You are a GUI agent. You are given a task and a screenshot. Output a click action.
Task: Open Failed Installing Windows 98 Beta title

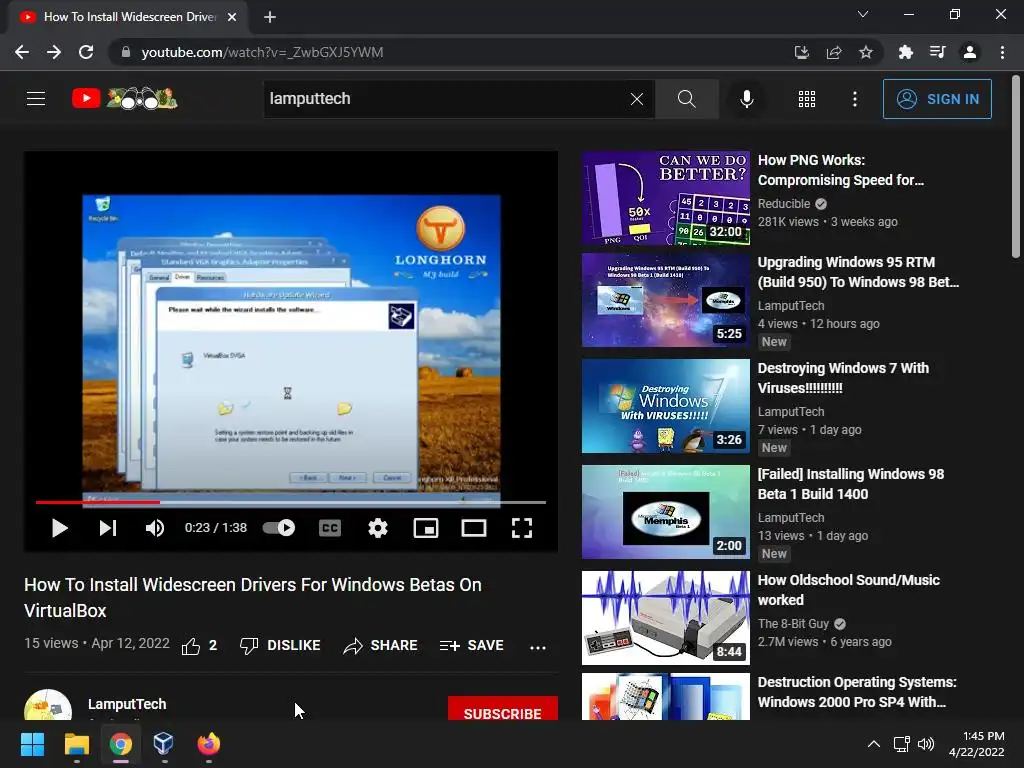click(x=850, y=484)
